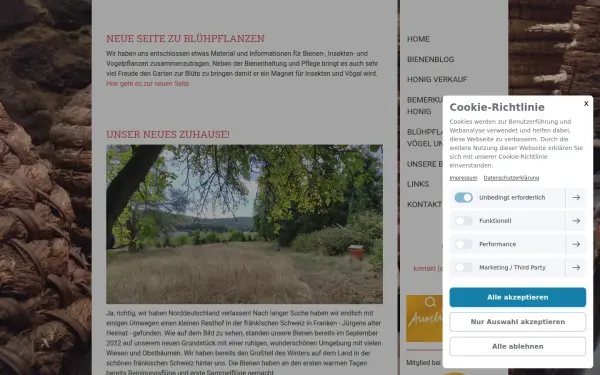Expand Performance details arrow
The width and height of the screenshot is (600, 375).
click(x=576, y=244)
